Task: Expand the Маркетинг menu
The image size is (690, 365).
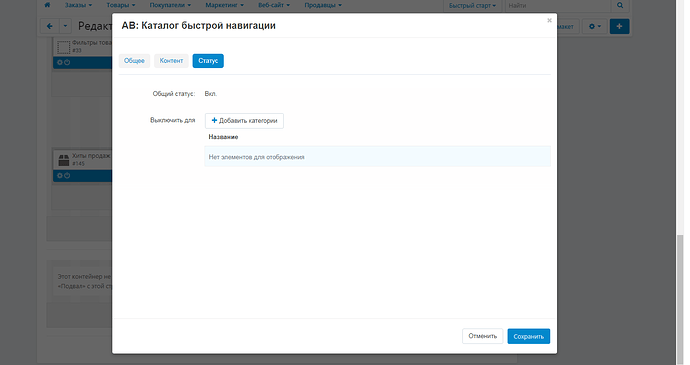Action: [224, 5]
